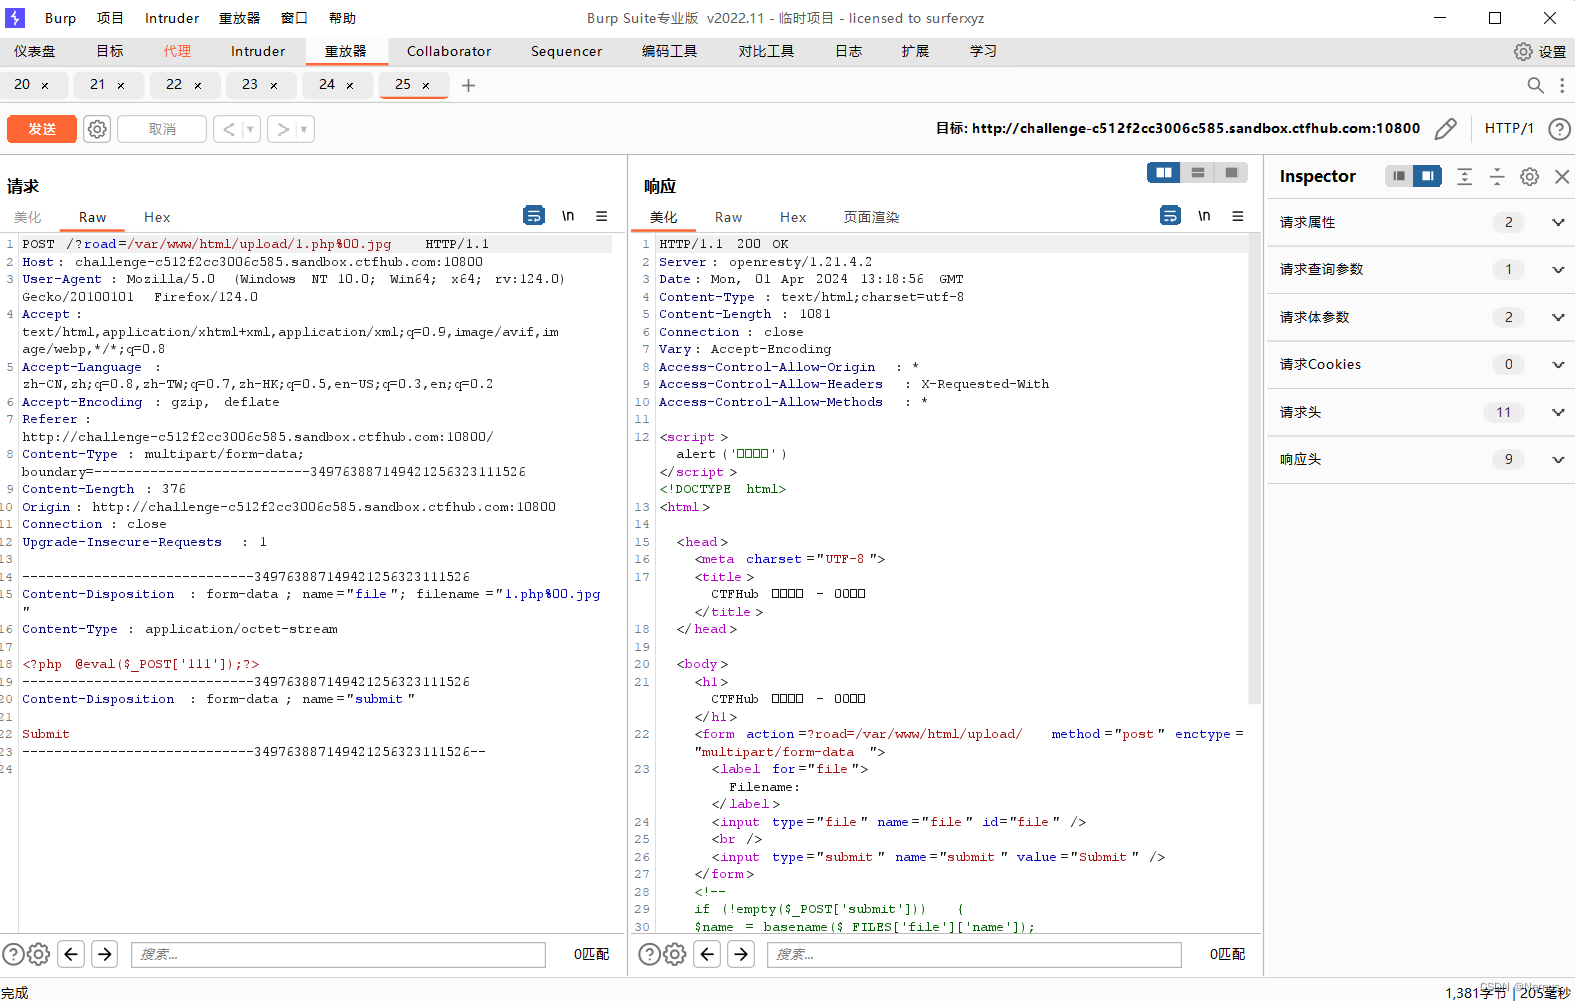The image size is (1575, 1001).
Task: Open response search settings gear
Action: 675,954
